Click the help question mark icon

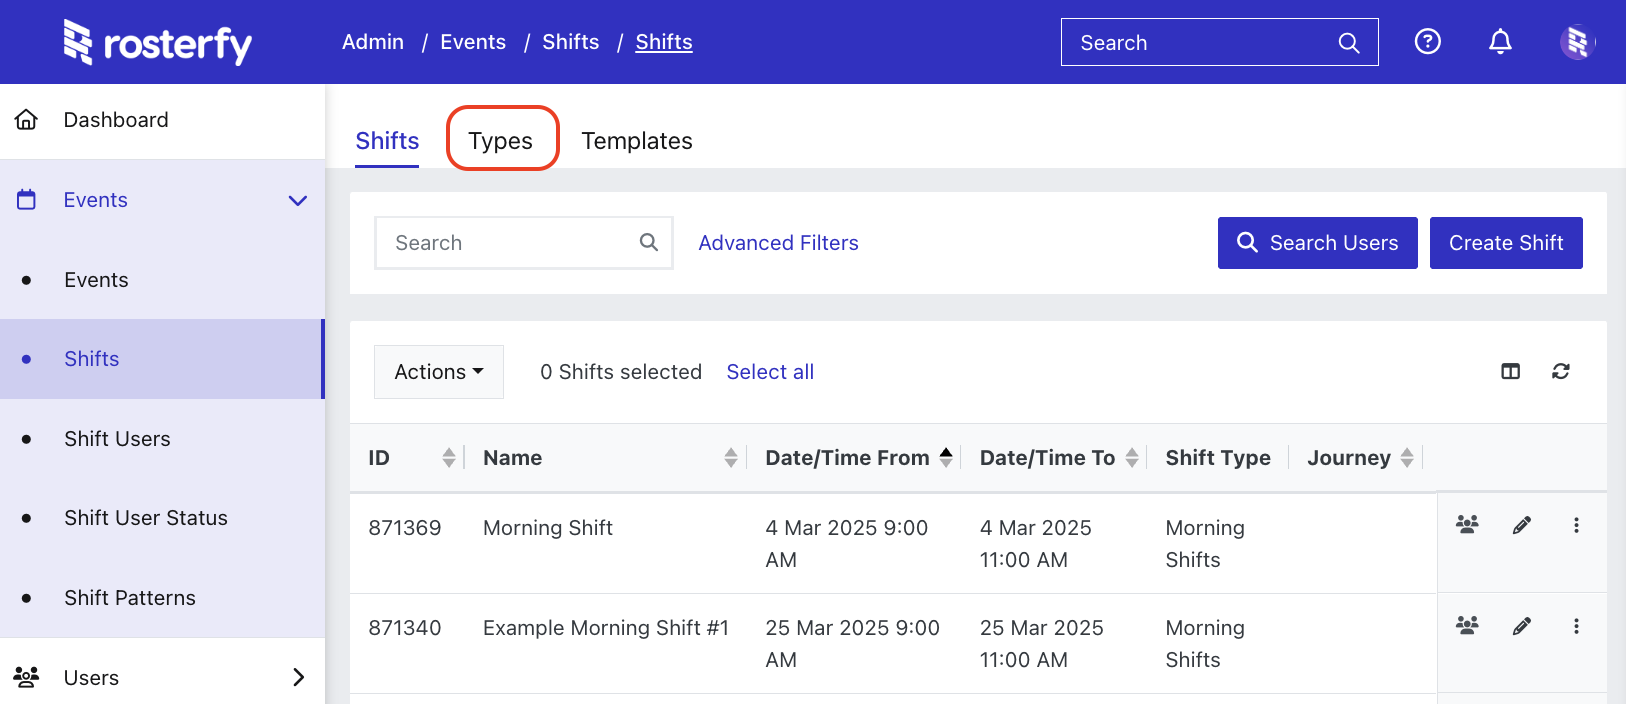point(1427,42)
